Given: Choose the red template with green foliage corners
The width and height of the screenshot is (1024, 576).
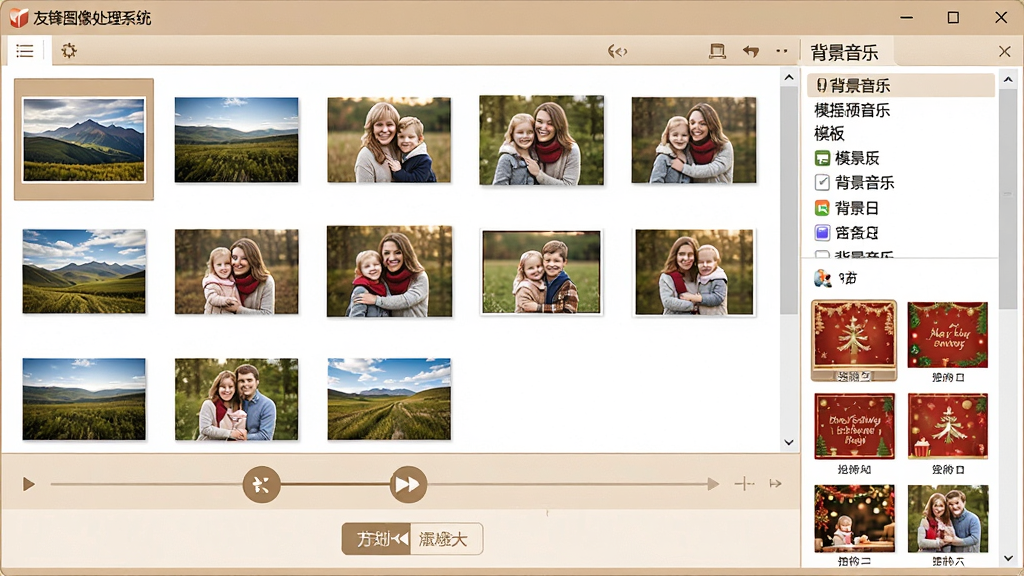Looking at the screenshot, I should tap(948, 335).
